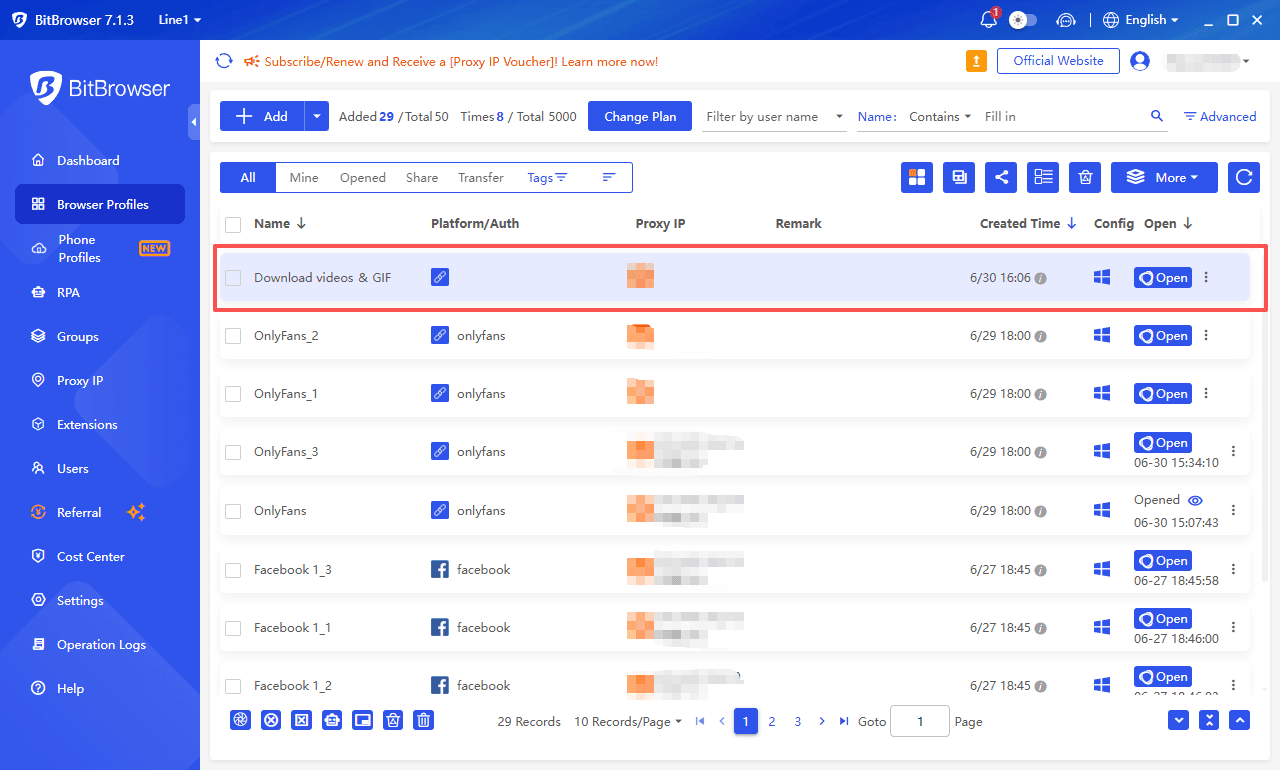The height and width of the screenshot is (770, 1280).
Task: Expand the Add button dropdown arrow
Action: click(317, 116)
